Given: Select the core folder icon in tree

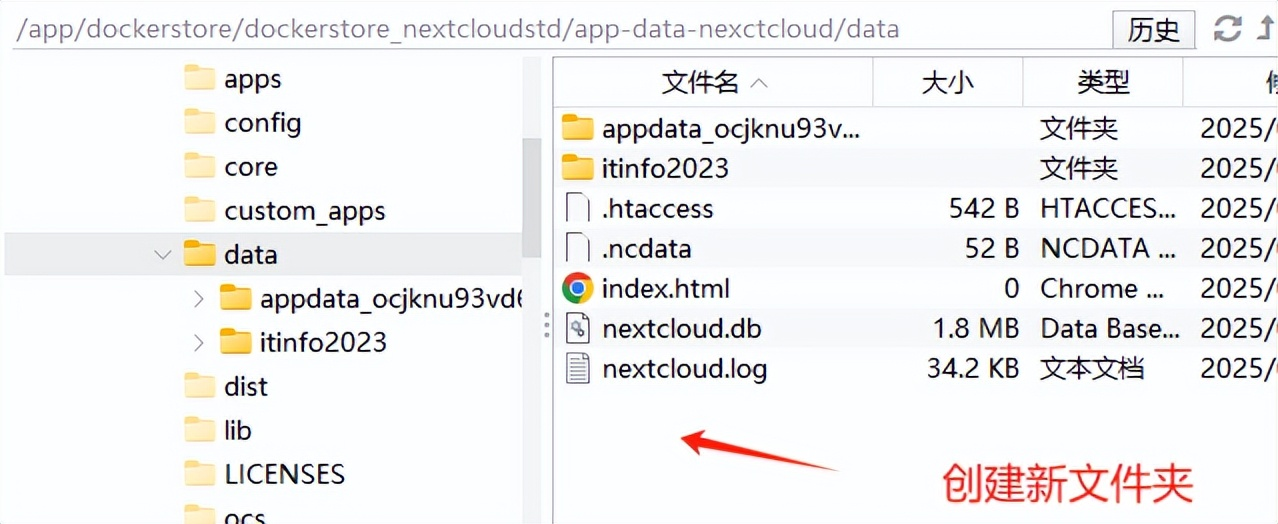Looking at the screenshot, I should pyautogui.click(x=200, y=166).
